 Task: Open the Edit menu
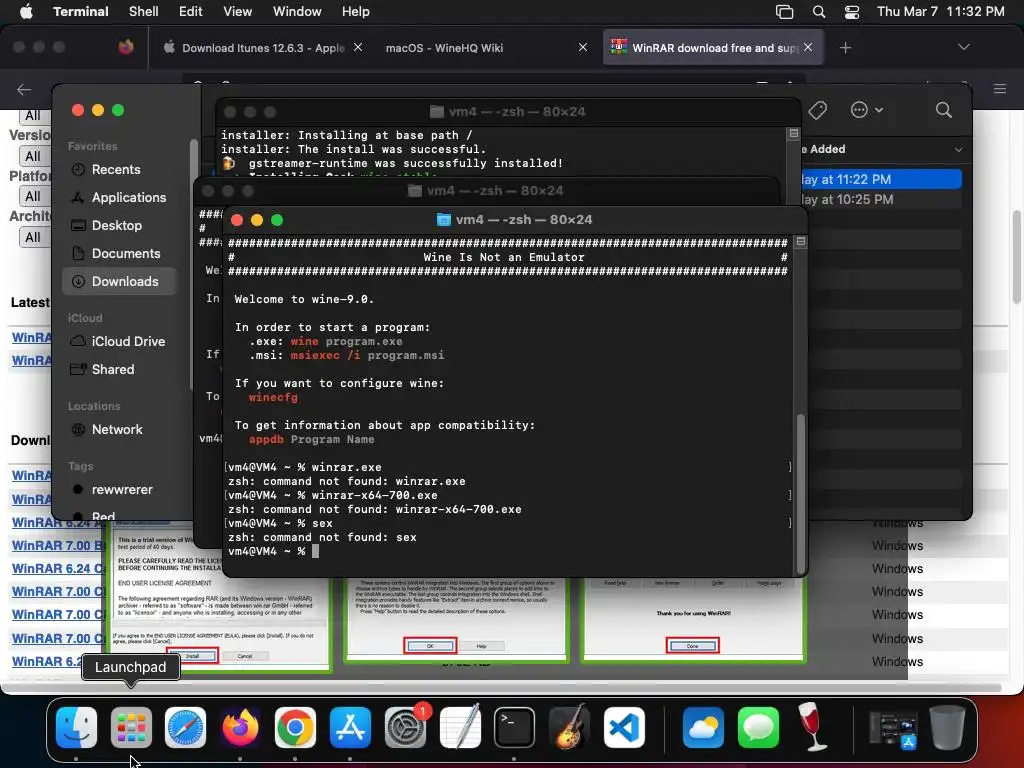point(191,12)
